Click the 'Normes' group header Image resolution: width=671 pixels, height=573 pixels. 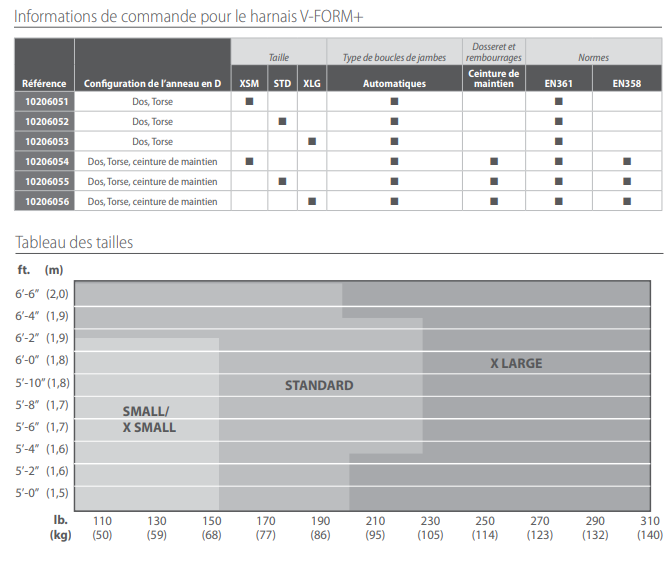coord(593,58)
